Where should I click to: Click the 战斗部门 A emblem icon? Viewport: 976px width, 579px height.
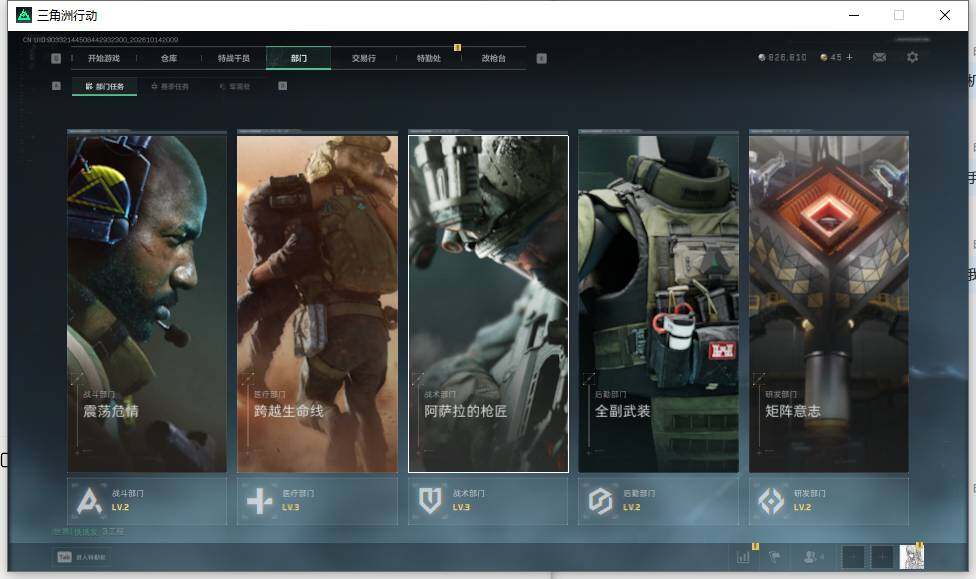click(89, 501)
